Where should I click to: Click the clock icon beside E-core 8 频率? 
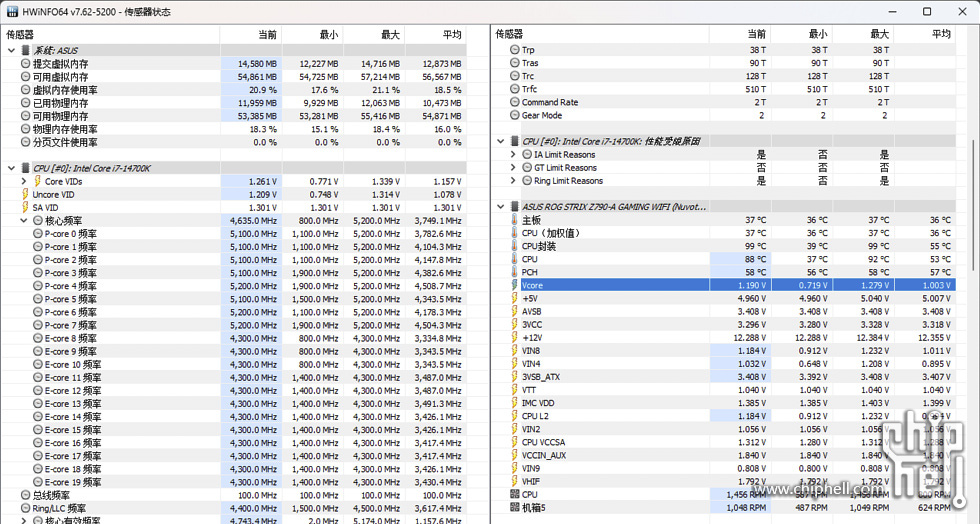pyautogui.click(x=38, y=338)
